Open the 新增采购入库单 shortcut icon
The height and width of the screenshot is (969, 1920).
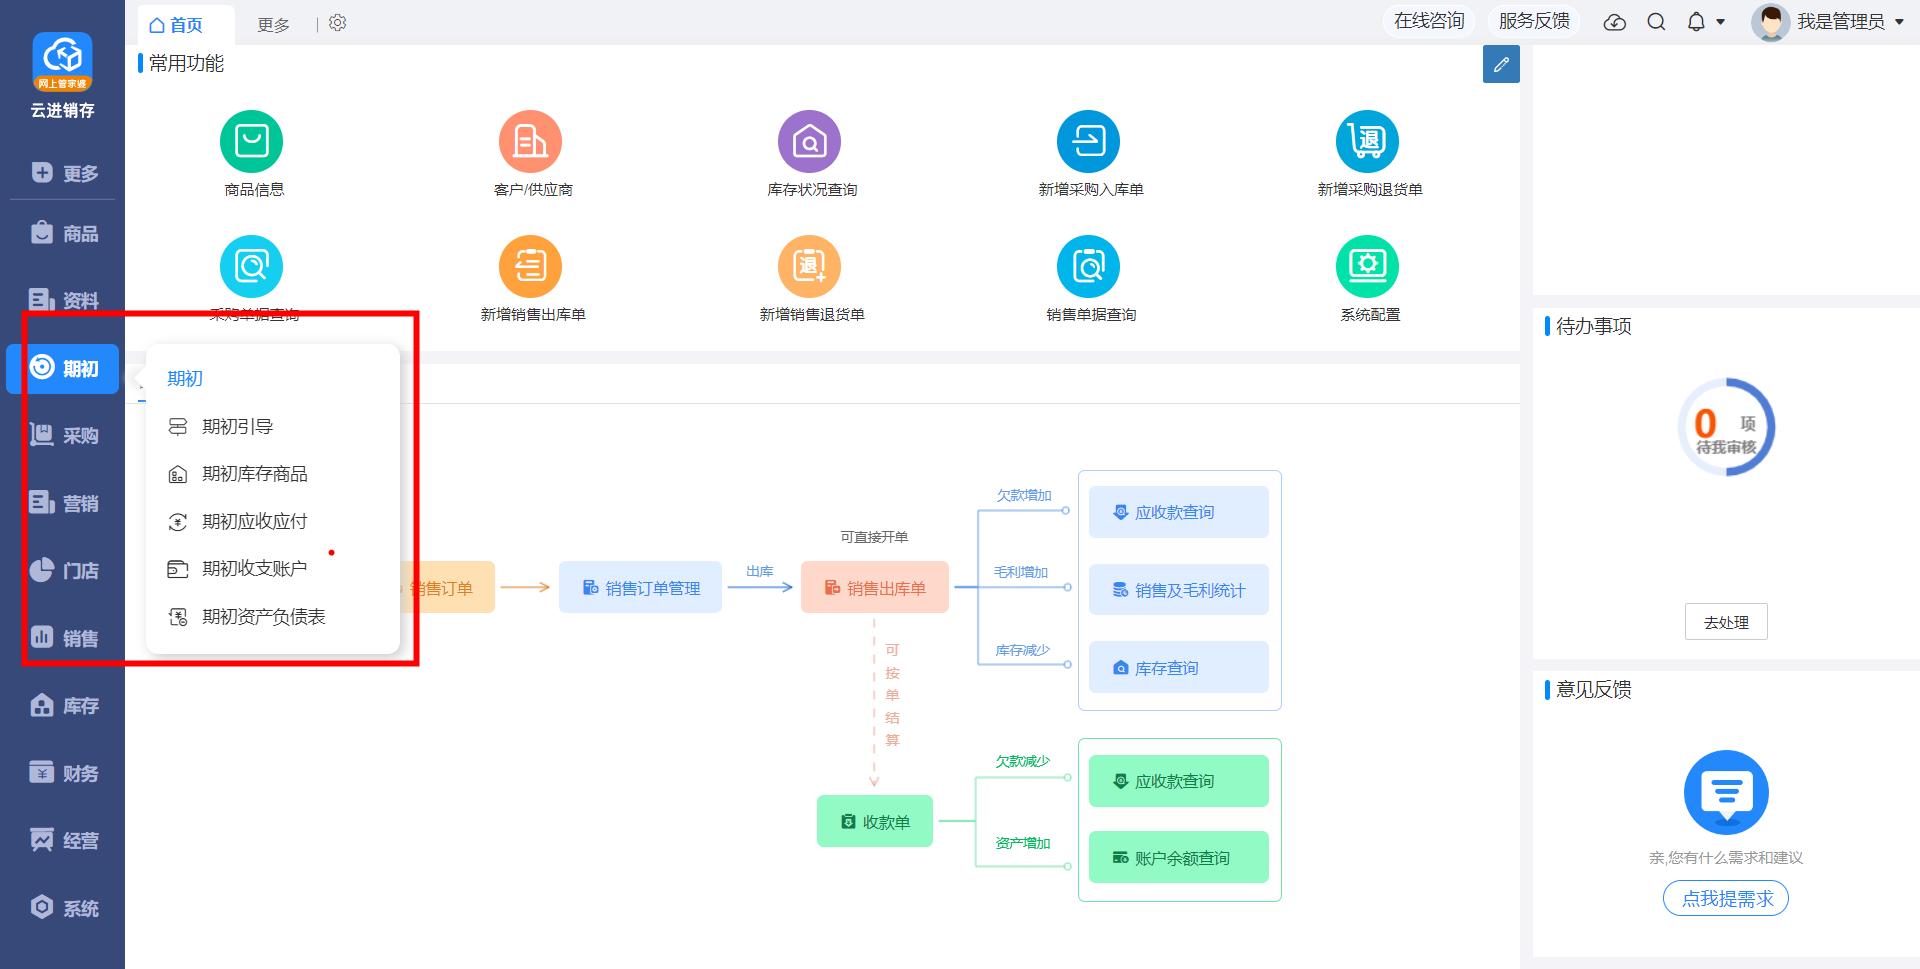tap(1088, 141)
